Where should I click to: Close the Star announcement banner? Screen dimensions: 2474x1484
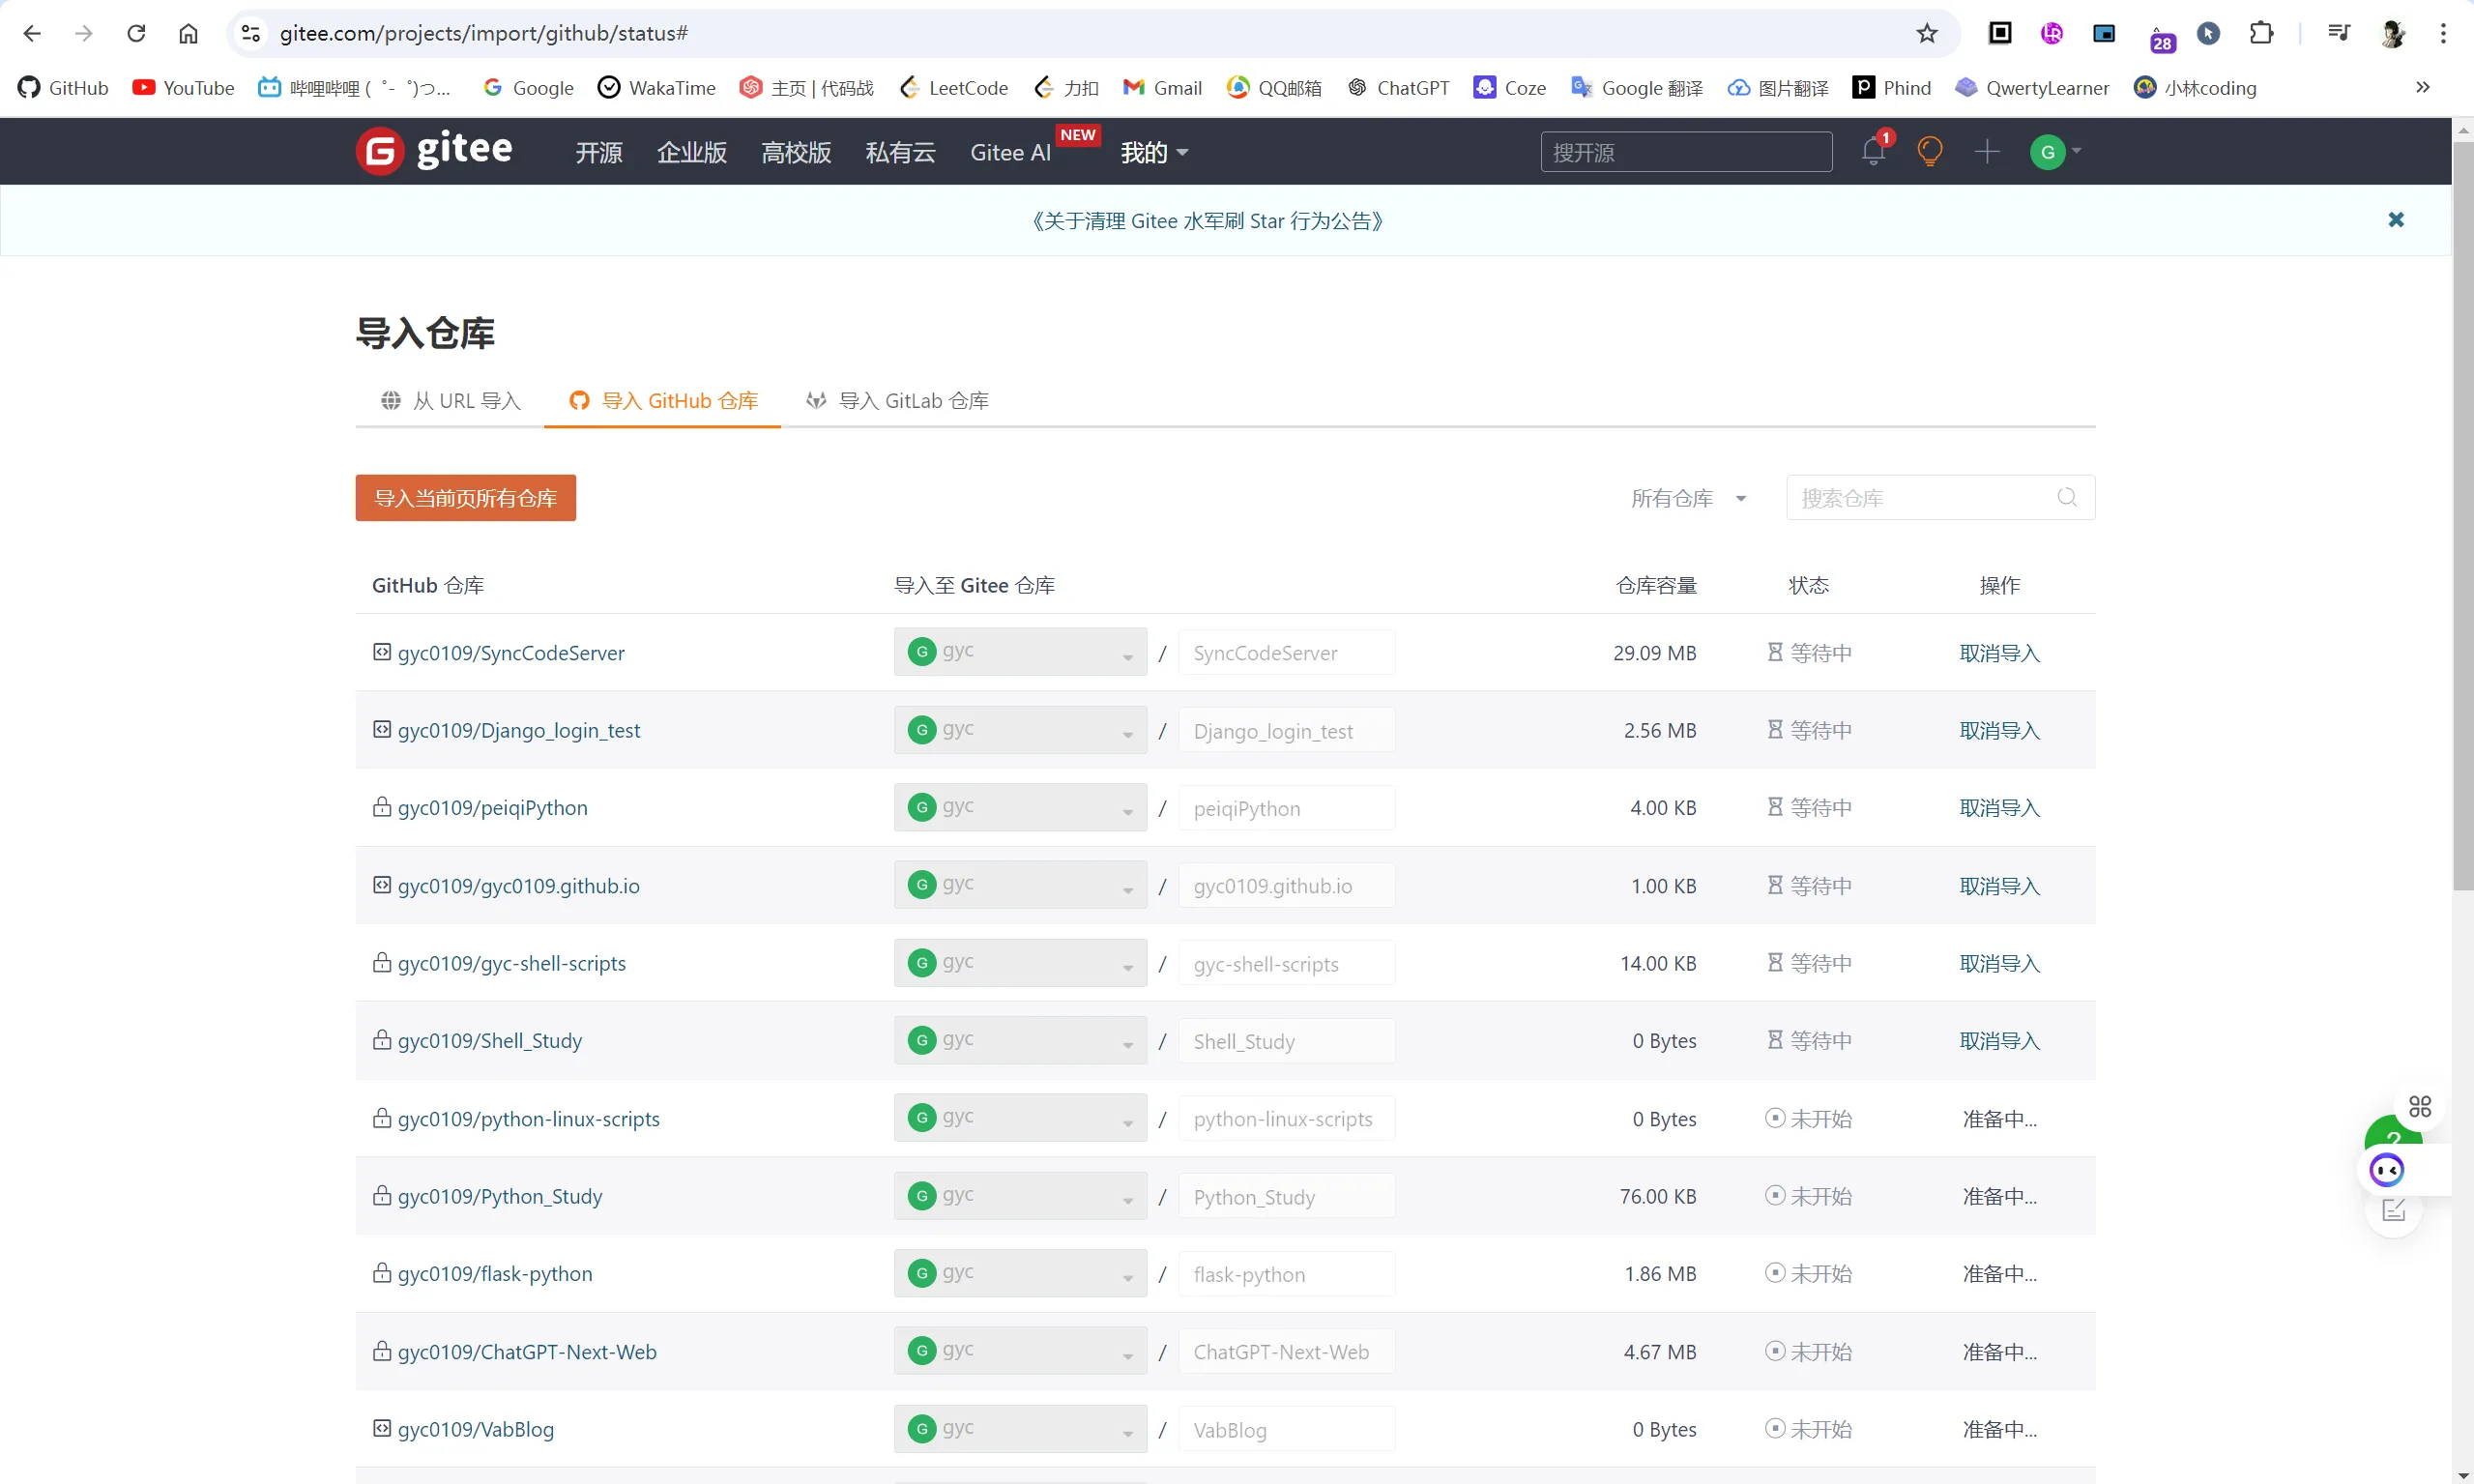point(2396,220)
